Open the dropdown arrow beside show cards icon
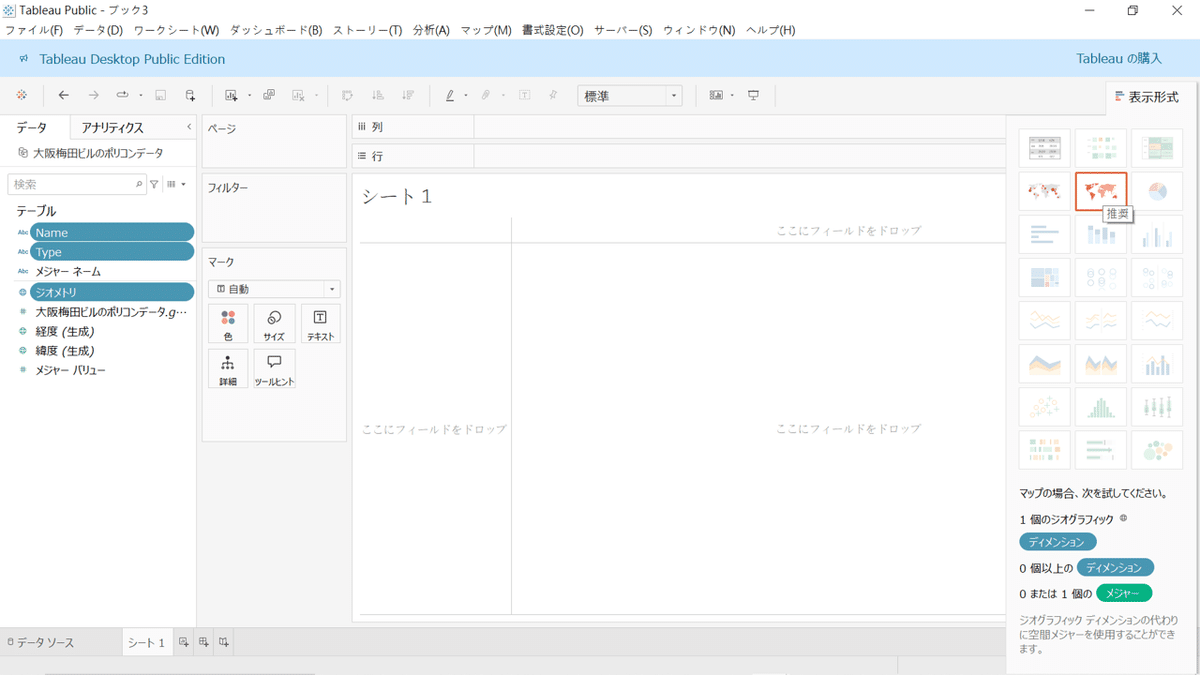This screenshot has width=1200, height=675. coord(732,96)
